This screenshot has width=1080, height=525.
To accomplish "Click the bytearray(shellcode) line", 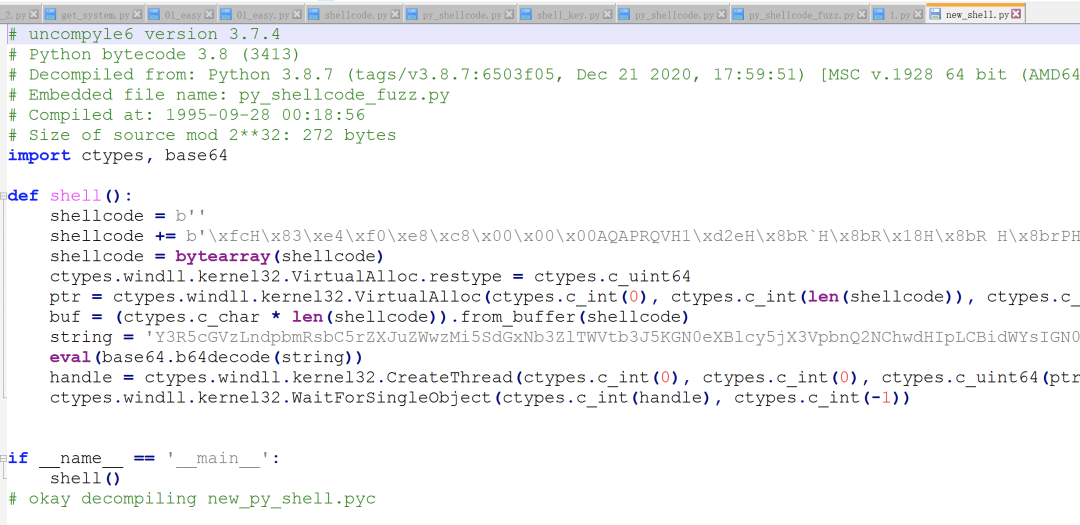I will tap(217, 256).
